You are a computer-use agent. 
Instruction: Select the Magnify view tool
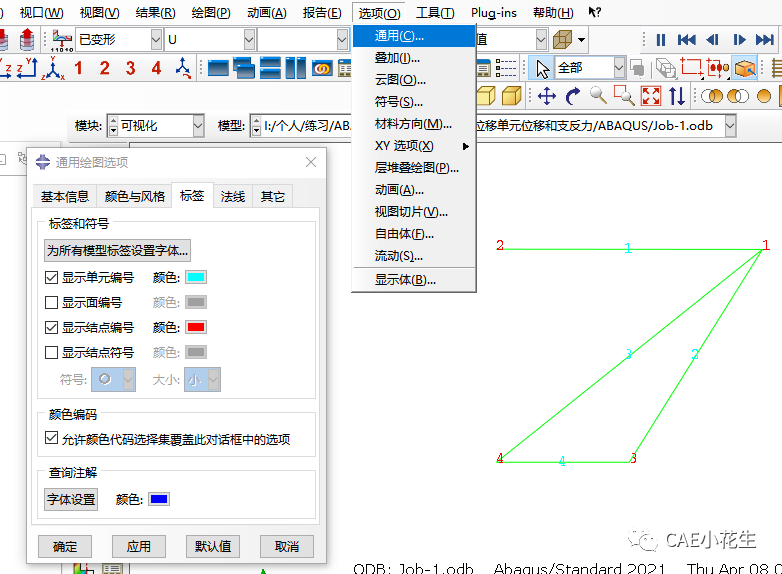(x=598, y=95)
